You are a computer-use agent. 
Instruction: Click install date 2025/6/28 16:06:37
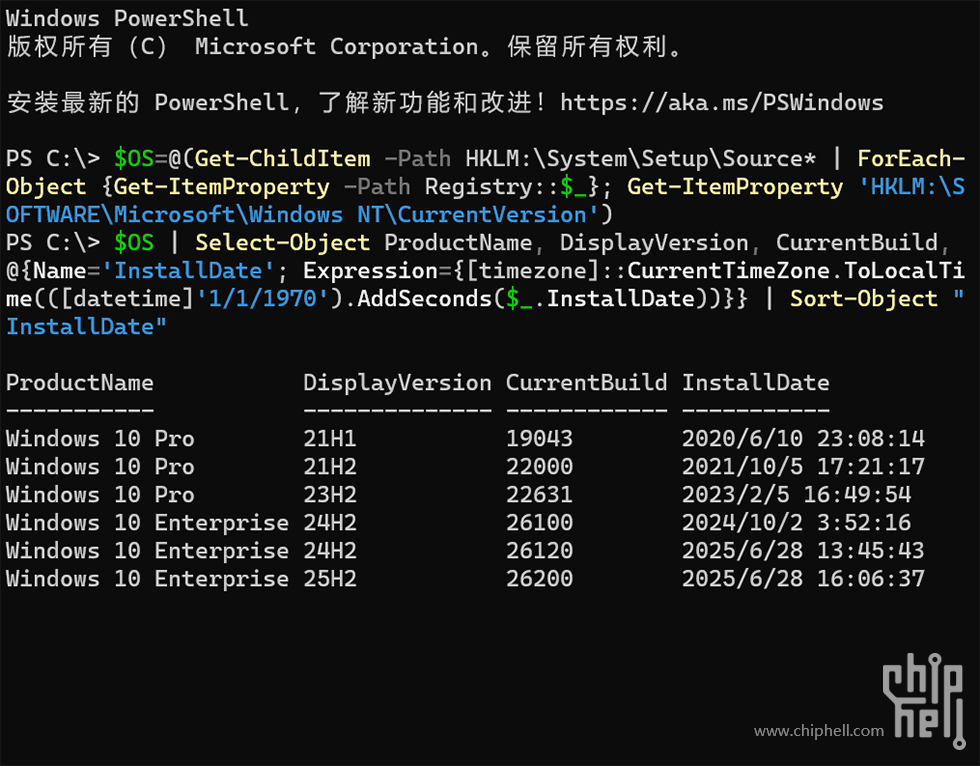pos(803,579)
